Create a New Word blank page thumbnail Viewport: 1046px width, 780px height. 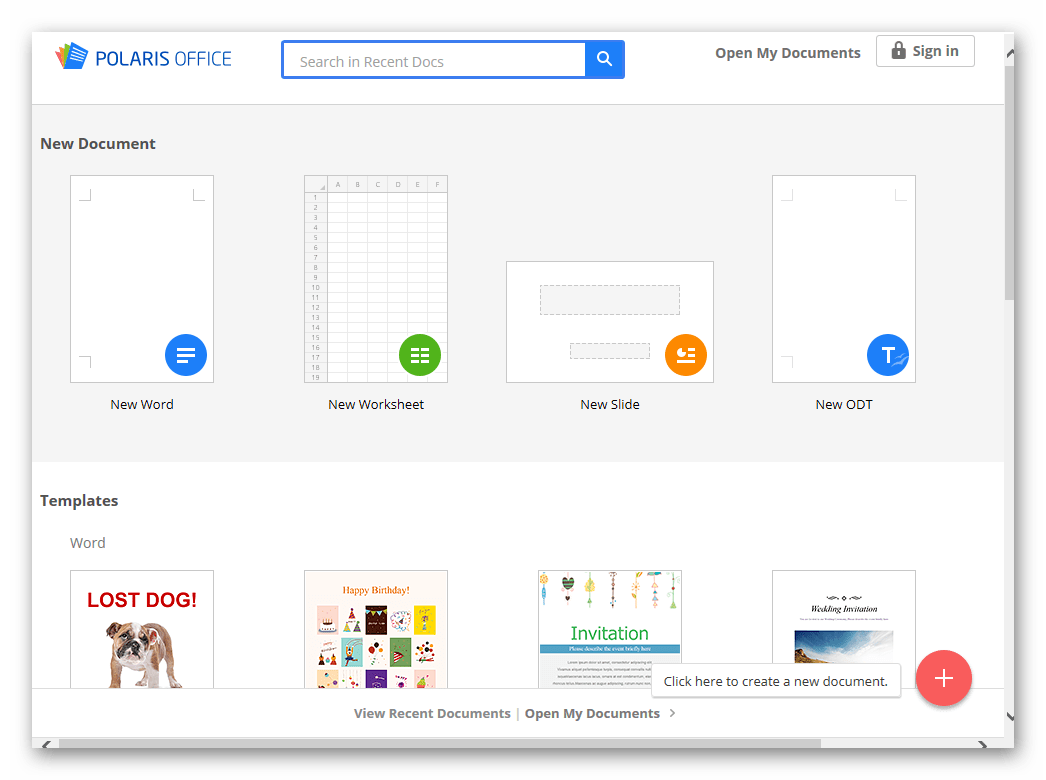point(142,279)
